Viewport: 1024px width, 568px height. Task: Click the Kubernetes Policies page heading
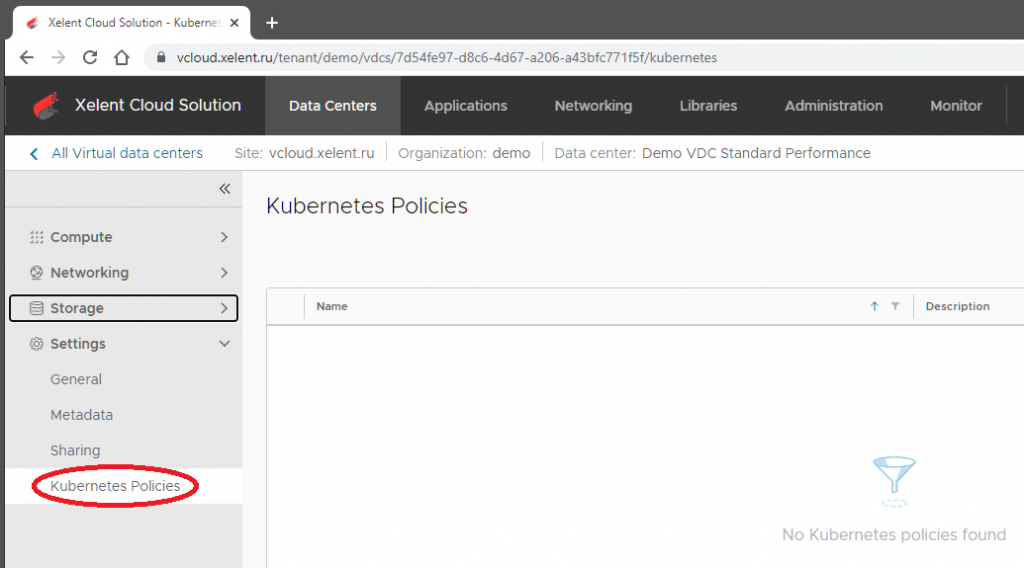pos(367,206)
